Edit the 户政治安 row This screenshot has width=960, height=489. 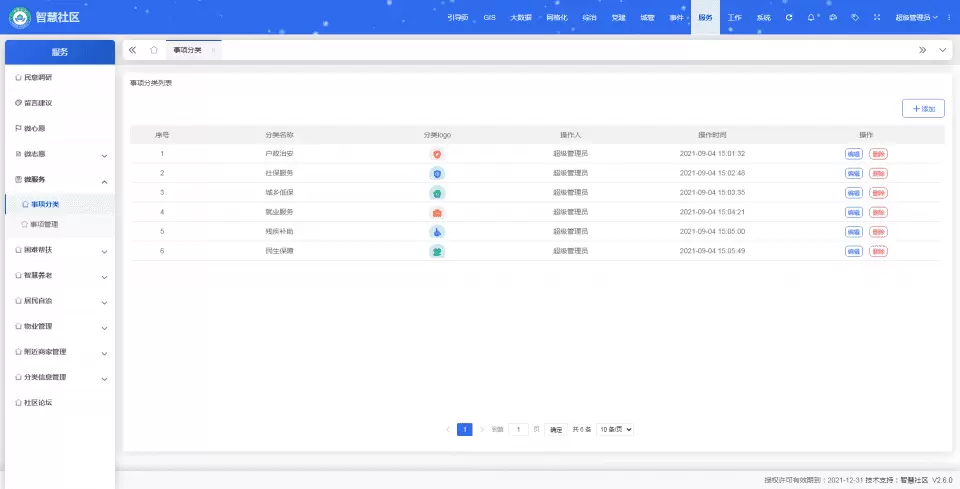(853, 154)
